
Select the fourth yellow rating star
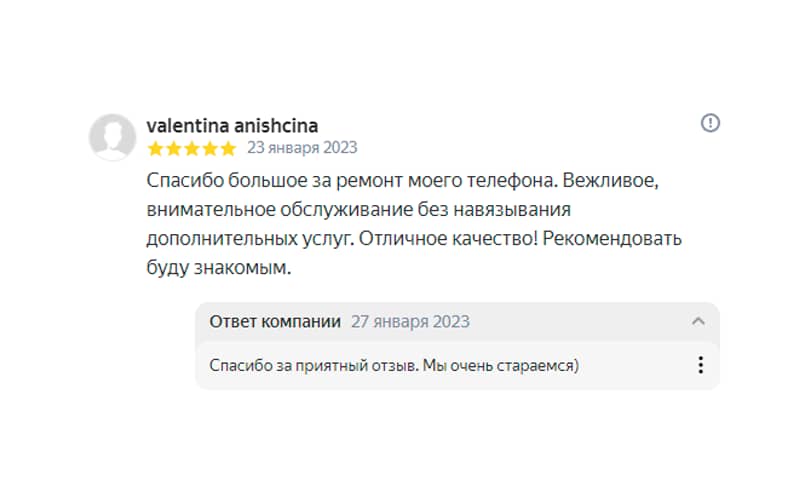click(209, 149)
